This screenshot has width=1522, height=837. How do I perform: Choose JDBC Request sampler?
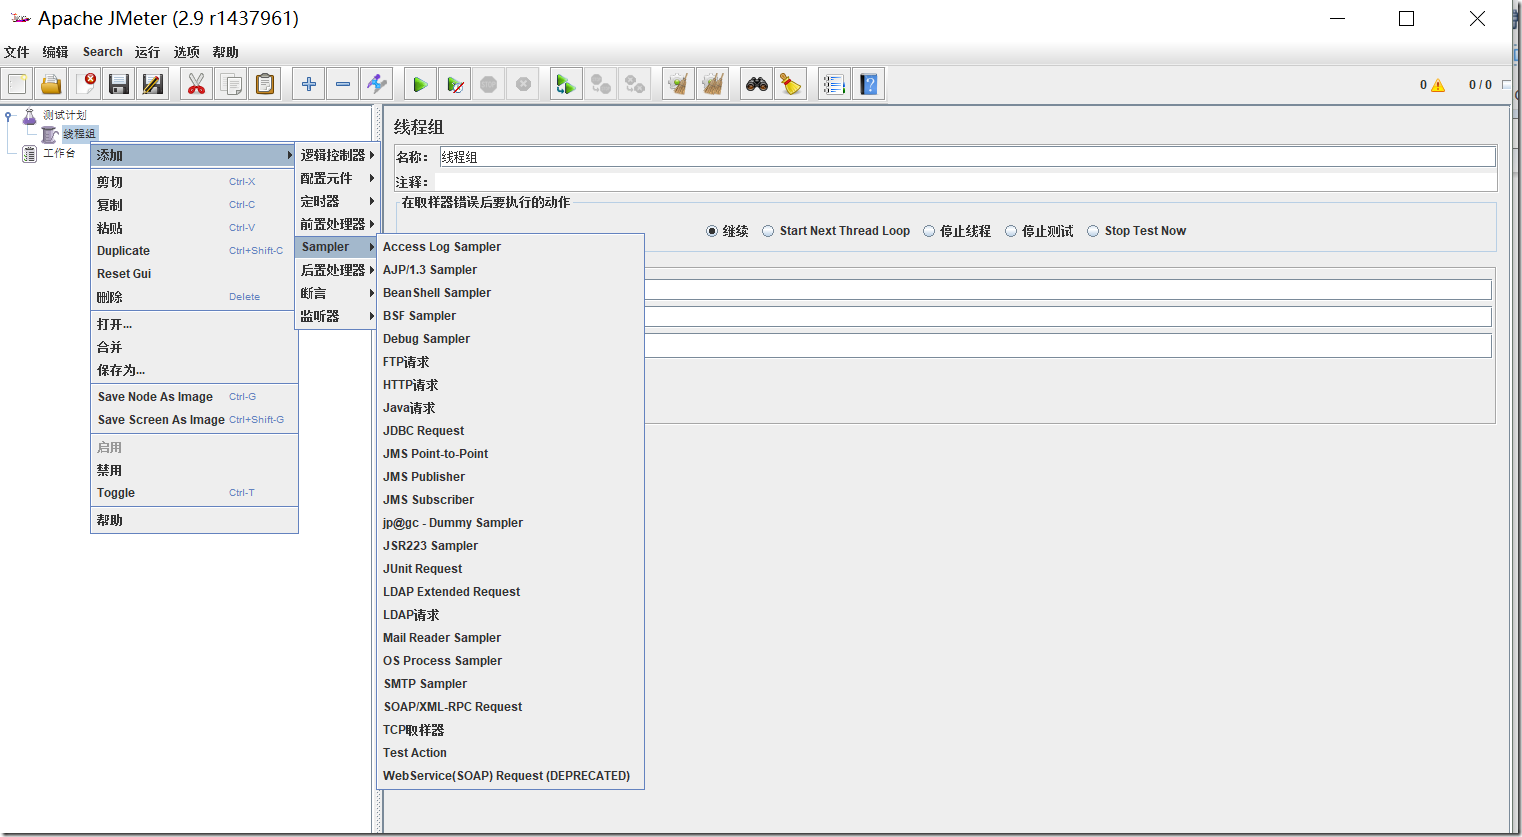510,431
